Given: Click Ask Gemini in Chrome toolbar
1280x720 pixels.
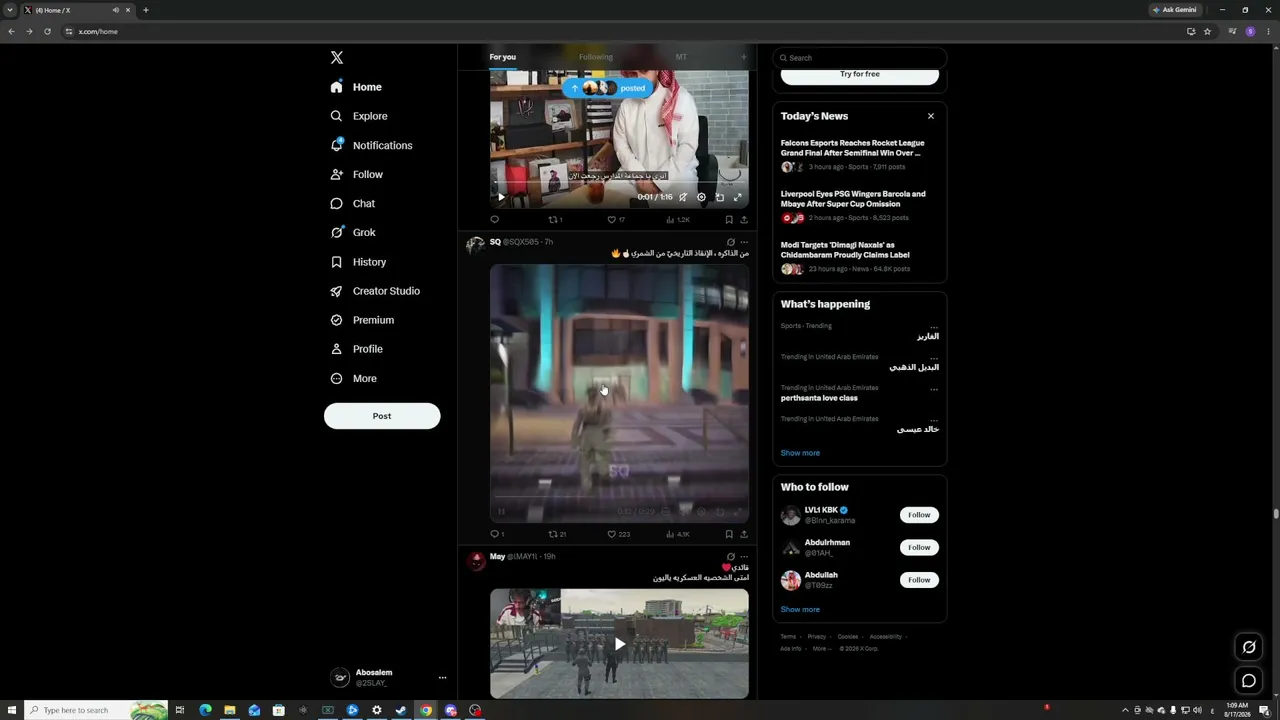Looking at the screenshot, I should pyautogui.click(x=1175, y=10).
